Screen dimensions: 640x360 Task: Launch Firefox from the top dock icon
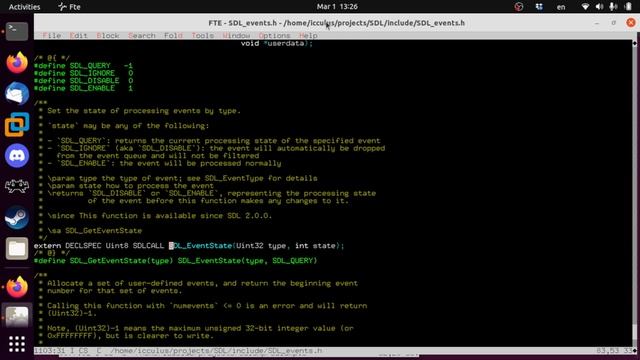tap(17, 62)
